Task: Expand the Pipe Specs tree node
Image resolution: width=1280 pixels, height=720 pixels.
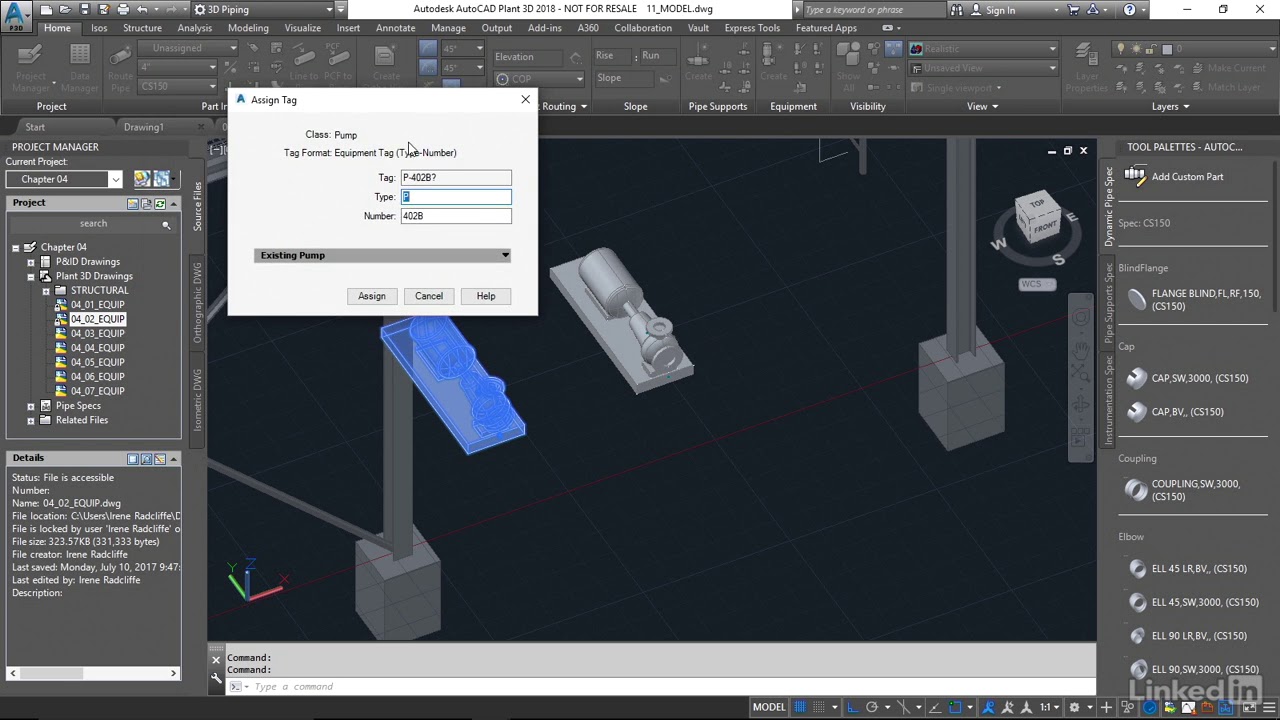Action: 31,406
